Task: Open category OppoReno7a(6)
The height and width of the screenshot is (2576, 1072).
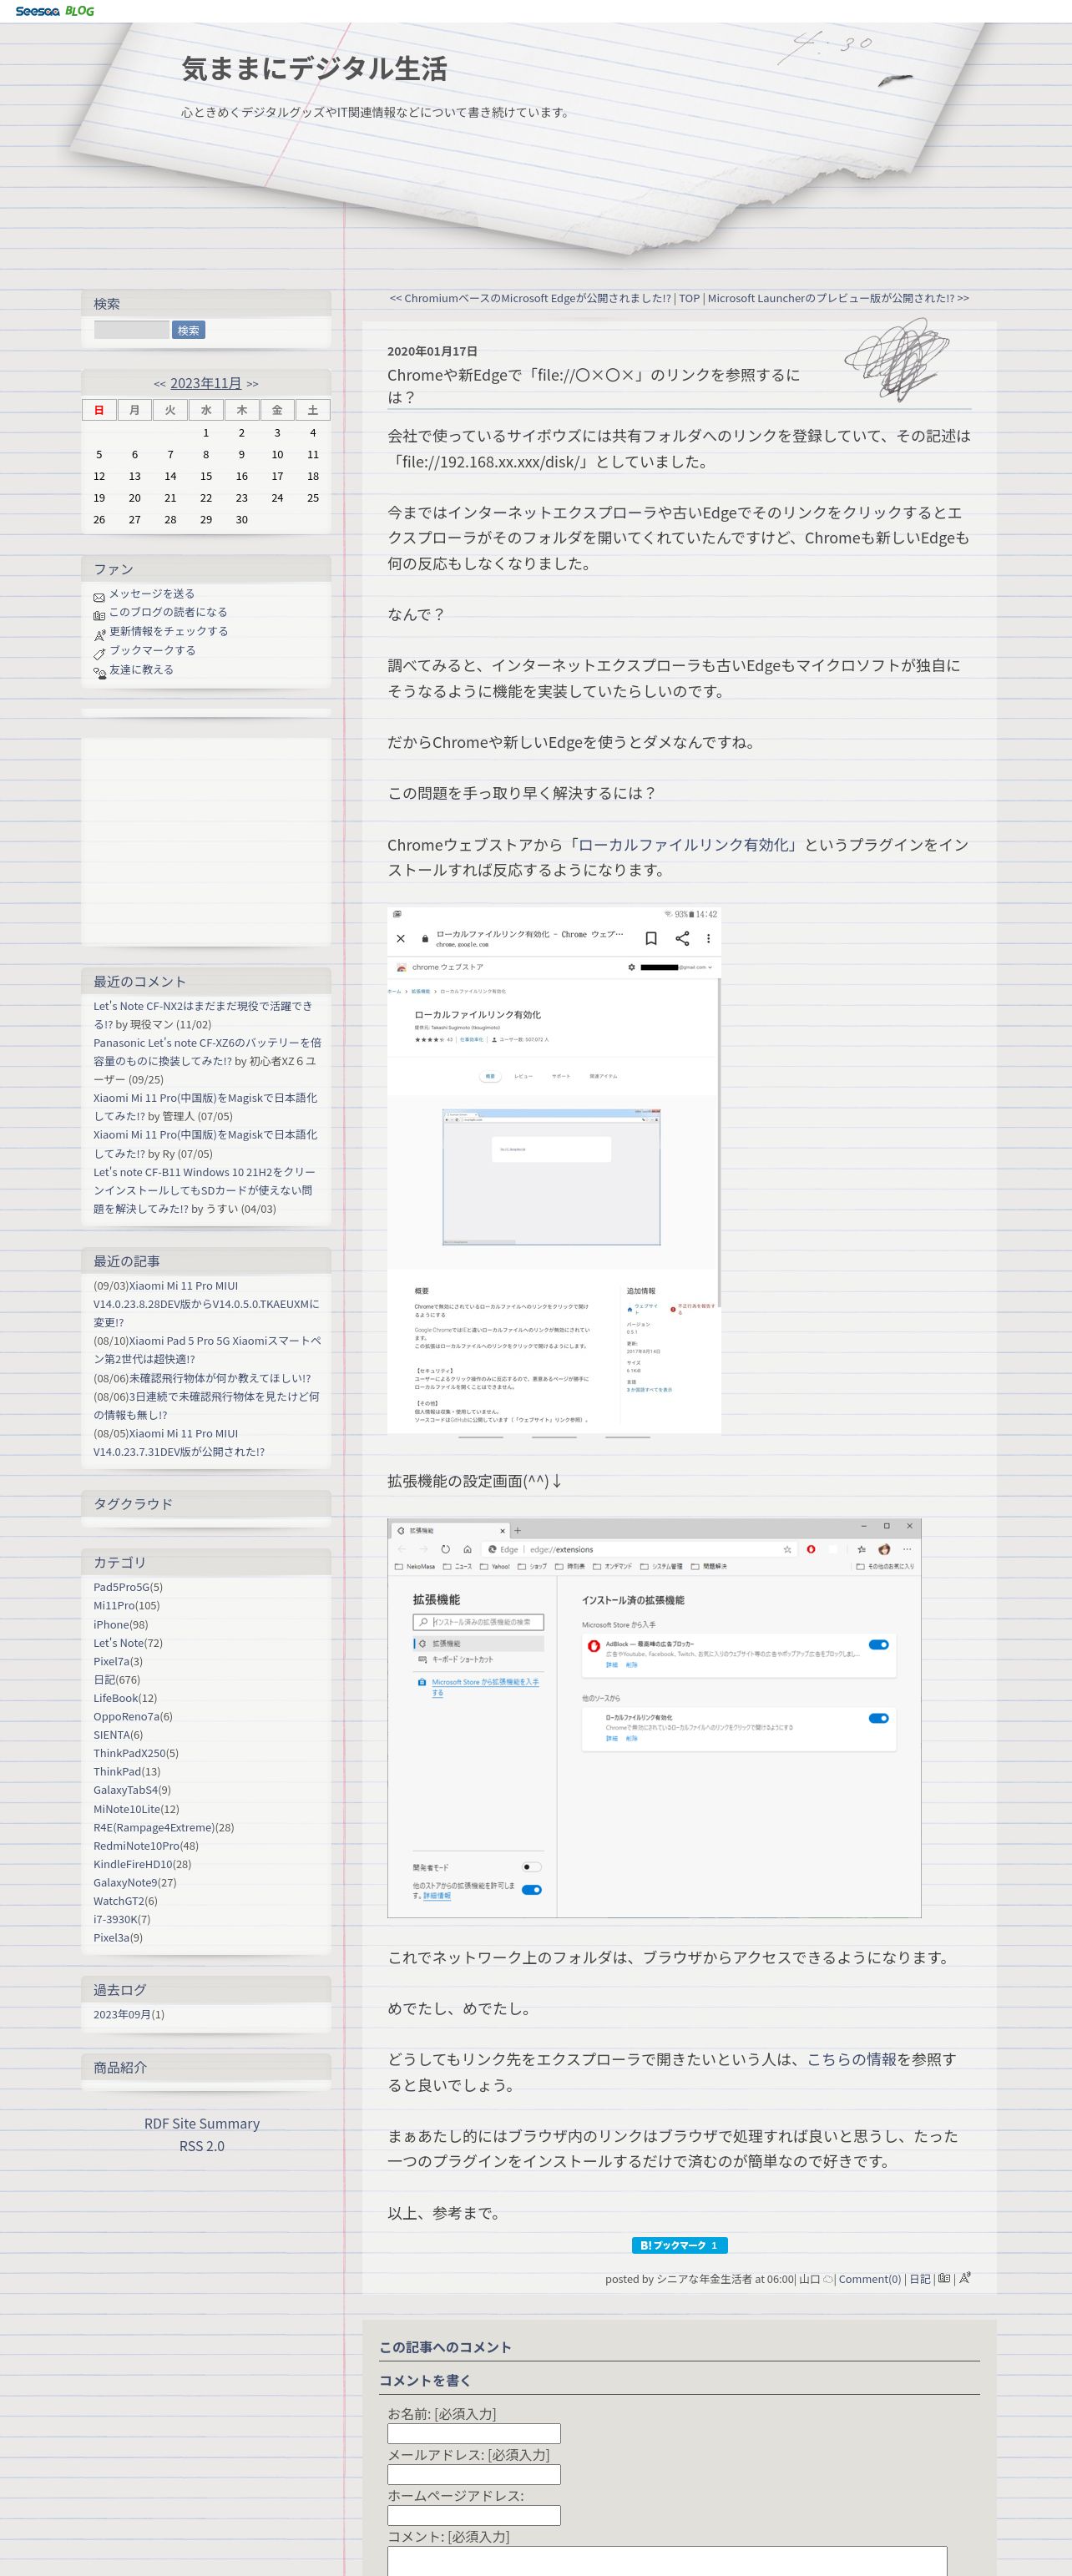Action: 133,1716
